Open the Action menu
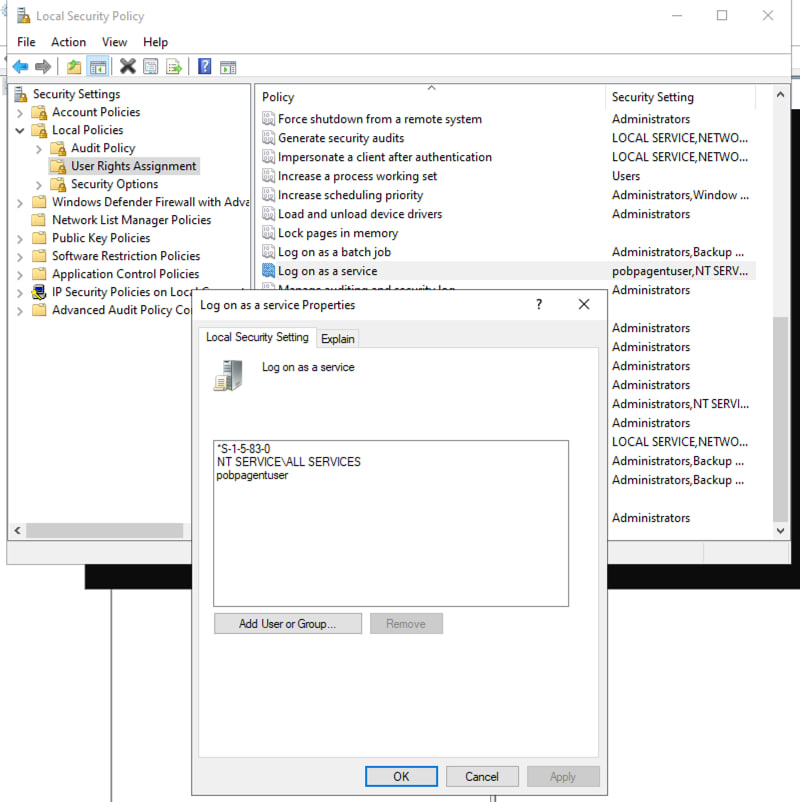This screenshot has width=800, height=802. click(x=69, y=42)
